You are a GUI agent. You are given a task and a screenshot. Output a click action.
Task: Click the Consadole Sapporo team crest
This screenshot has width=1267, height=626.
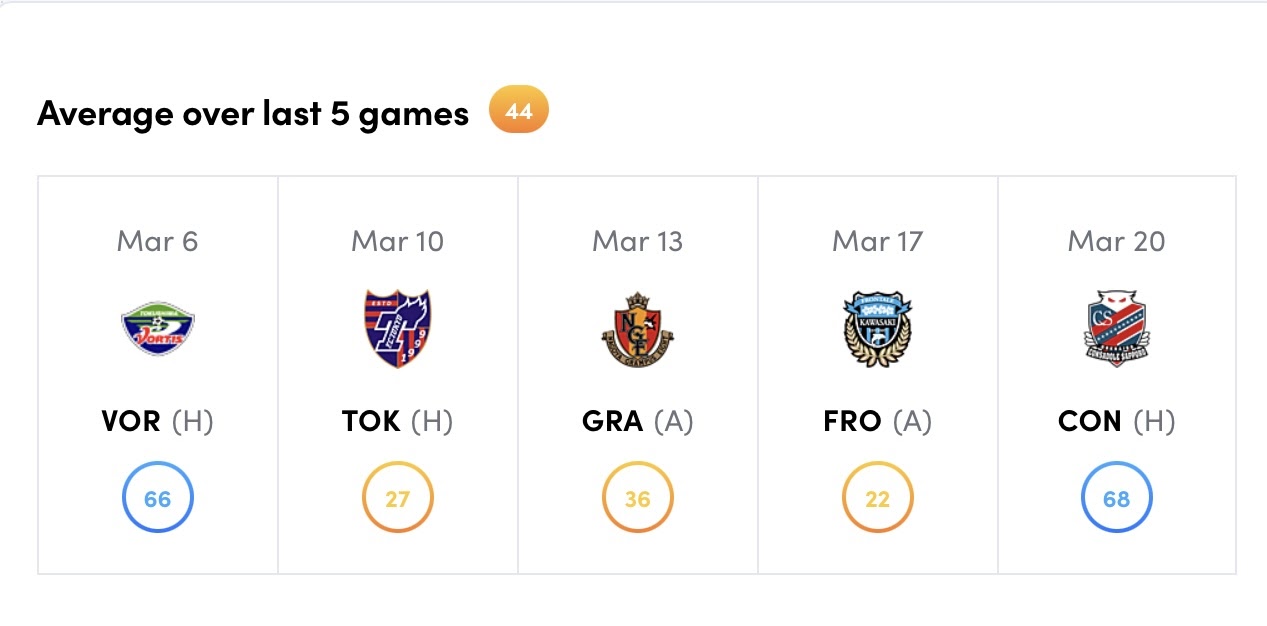click(1117, 329)
